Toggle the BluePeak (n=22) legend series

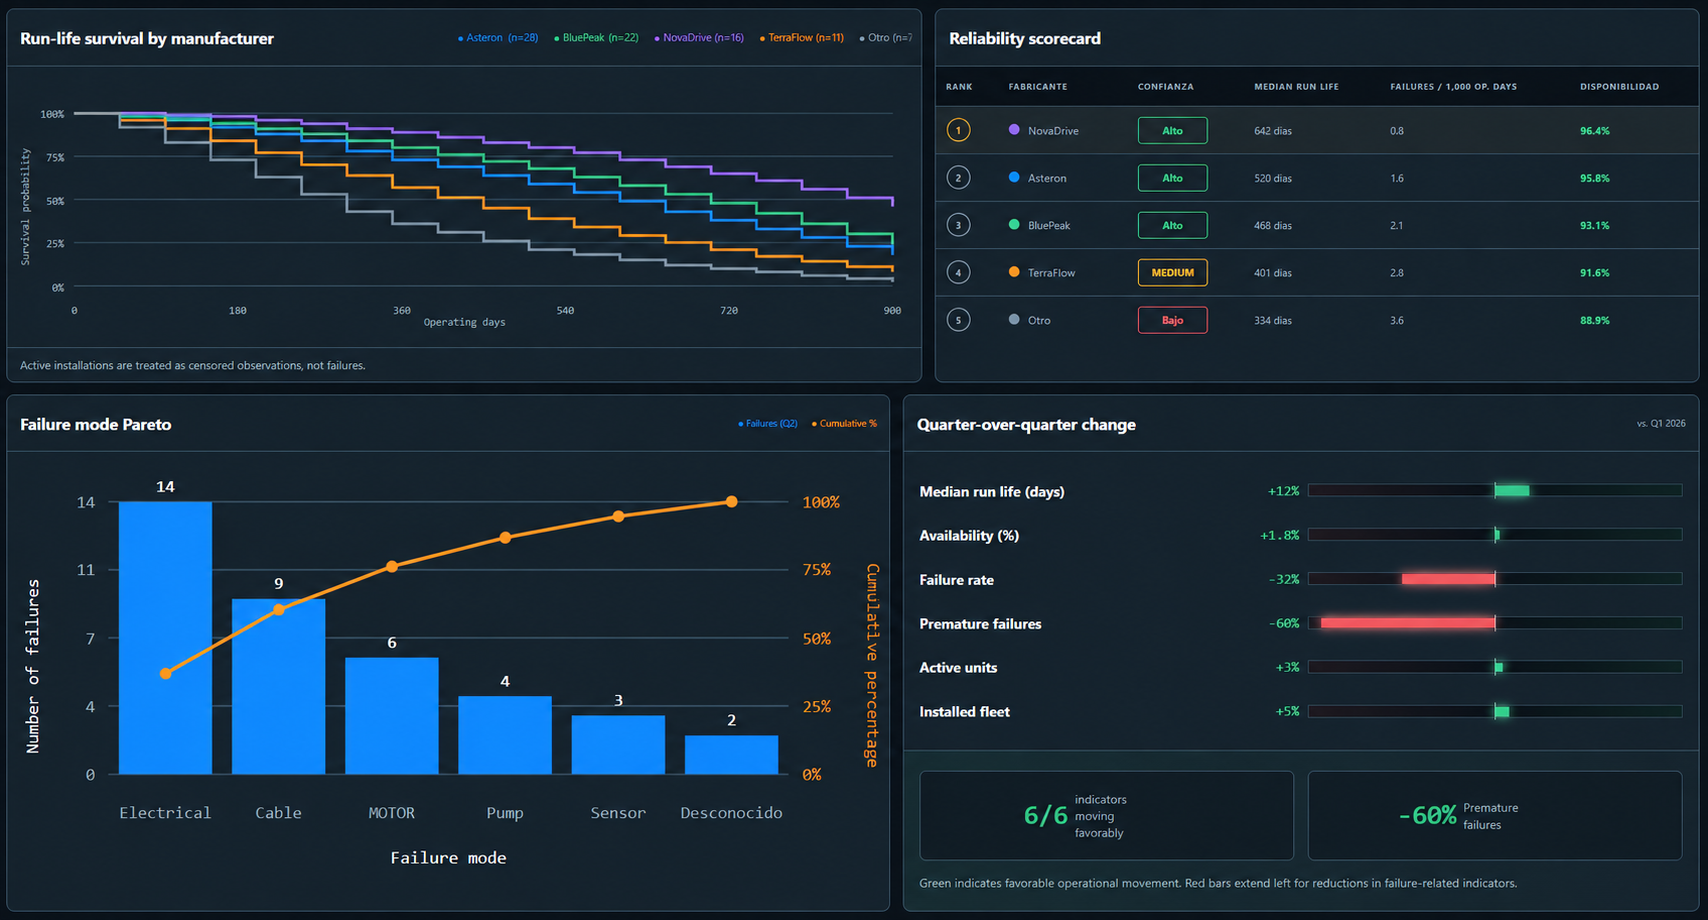[596, 38]
